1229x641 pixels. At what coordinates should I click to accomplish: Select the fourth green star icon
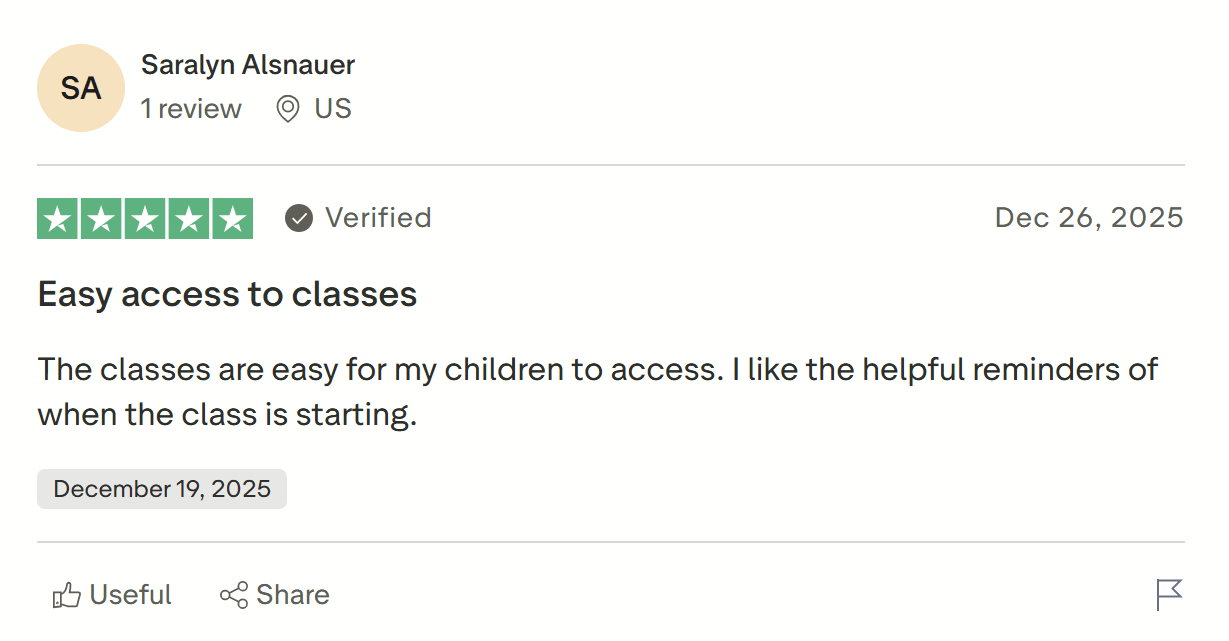pos(188,218)
